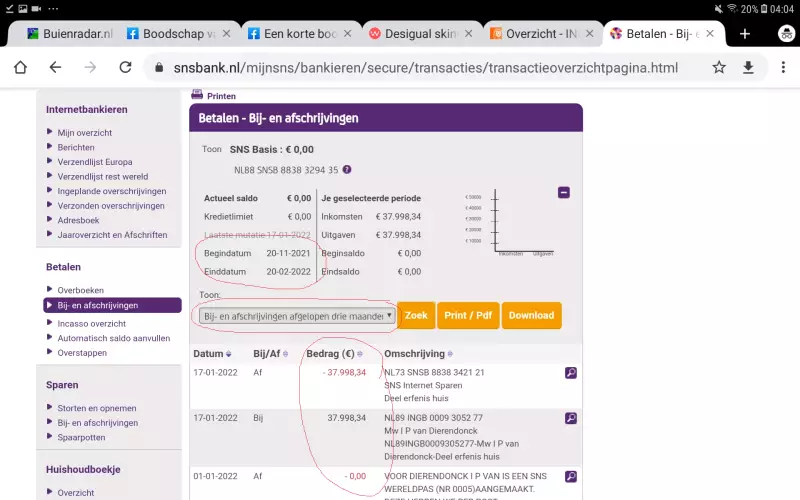800x500 pixels.
Task: Click the printer icon next to Printen
Action: [197, 94]
